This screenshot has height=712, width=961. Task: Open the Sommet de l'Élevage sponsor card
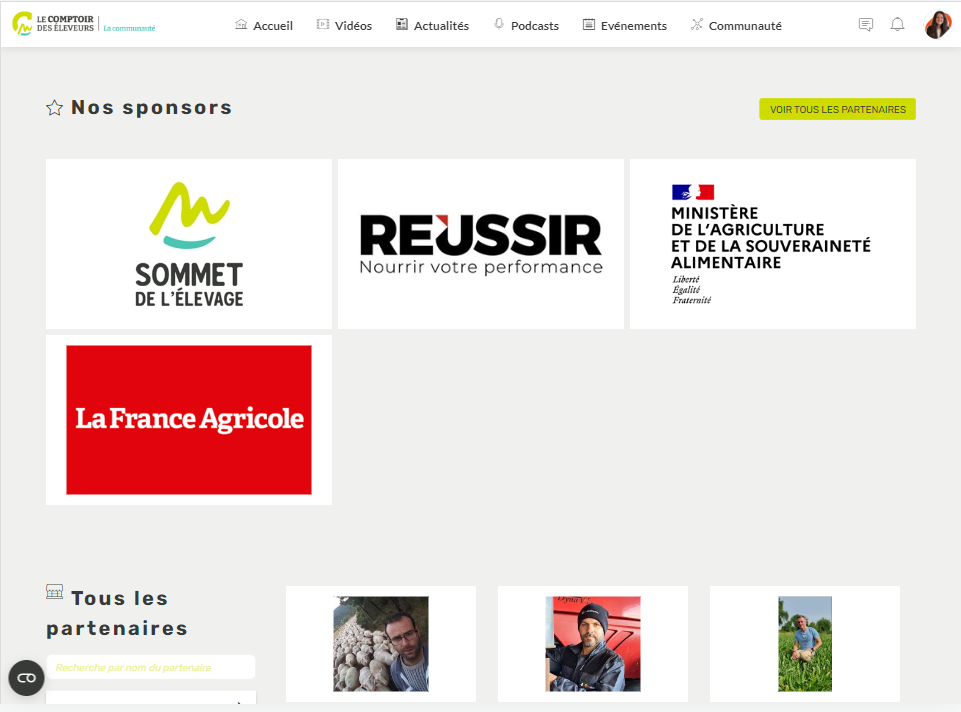pyautogui.click(x=189, y=244)
